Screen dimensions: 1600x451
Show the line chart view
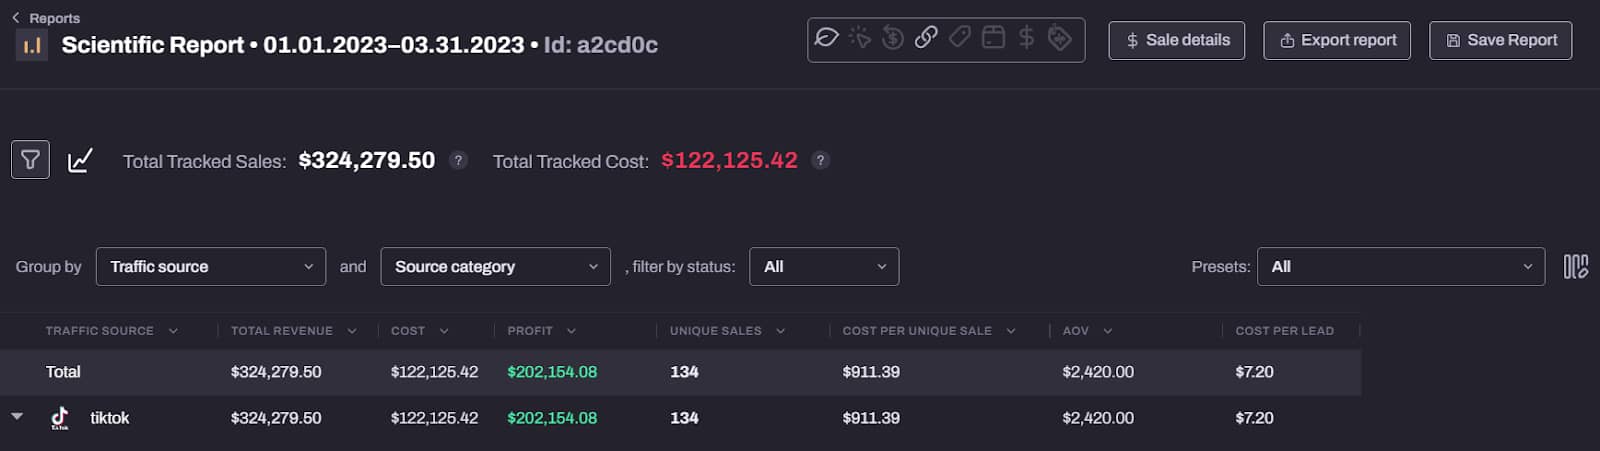(80, 160)
